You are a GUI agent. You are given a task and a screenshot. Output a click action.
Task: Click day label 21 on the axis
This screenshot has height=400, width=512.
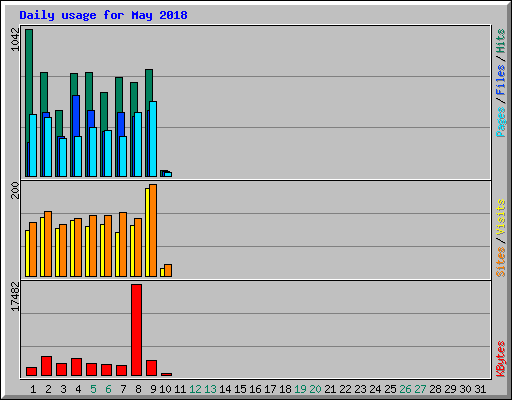click(x=330, y=389)
